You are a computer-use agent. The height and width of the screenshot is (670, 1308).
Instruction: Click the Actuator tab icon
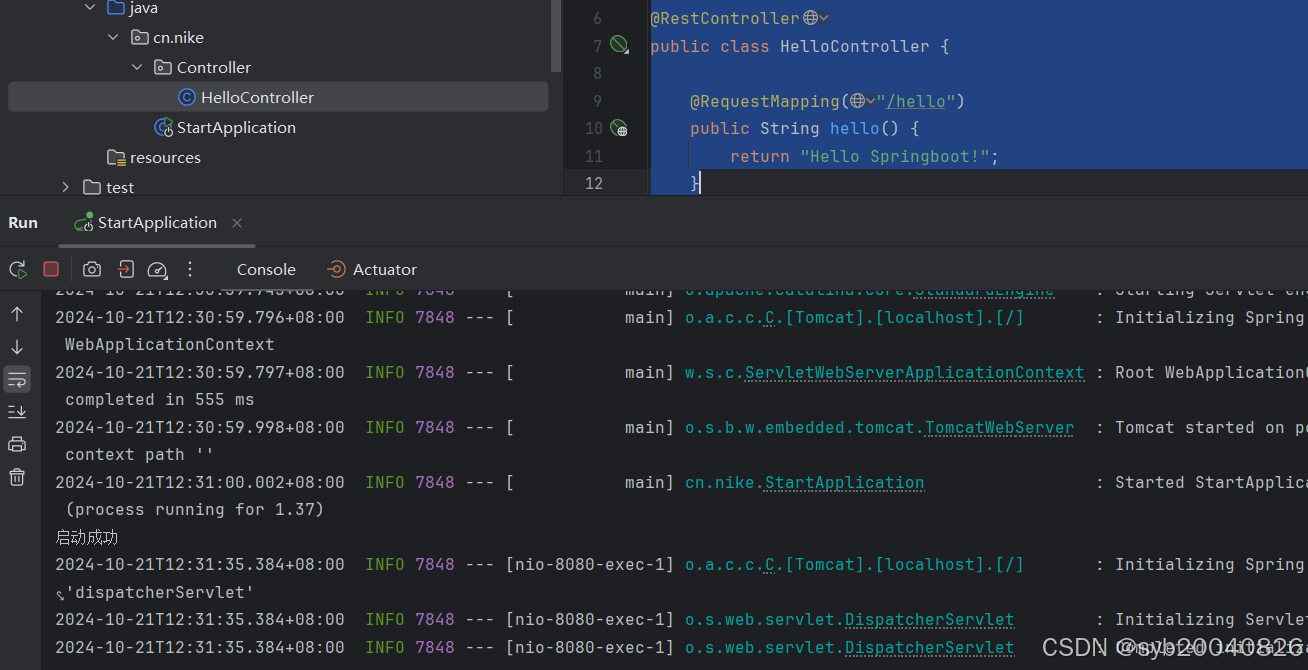pos(337,269)
